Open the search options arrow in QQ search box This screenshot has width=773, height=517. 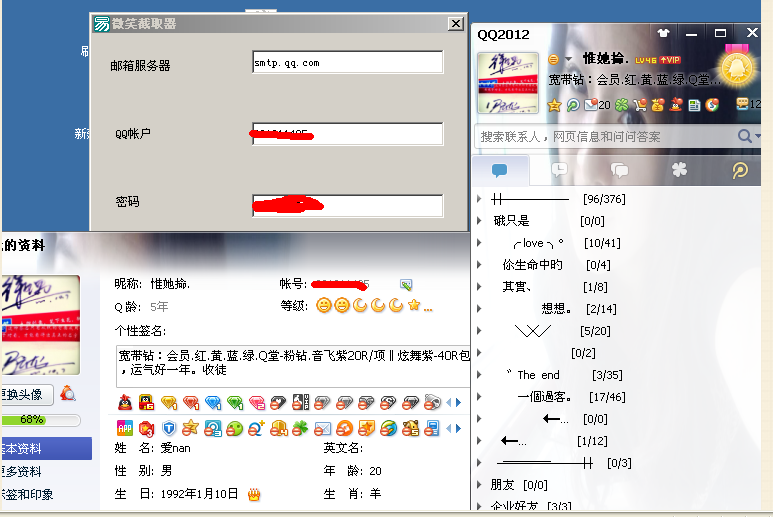point(757,136)
